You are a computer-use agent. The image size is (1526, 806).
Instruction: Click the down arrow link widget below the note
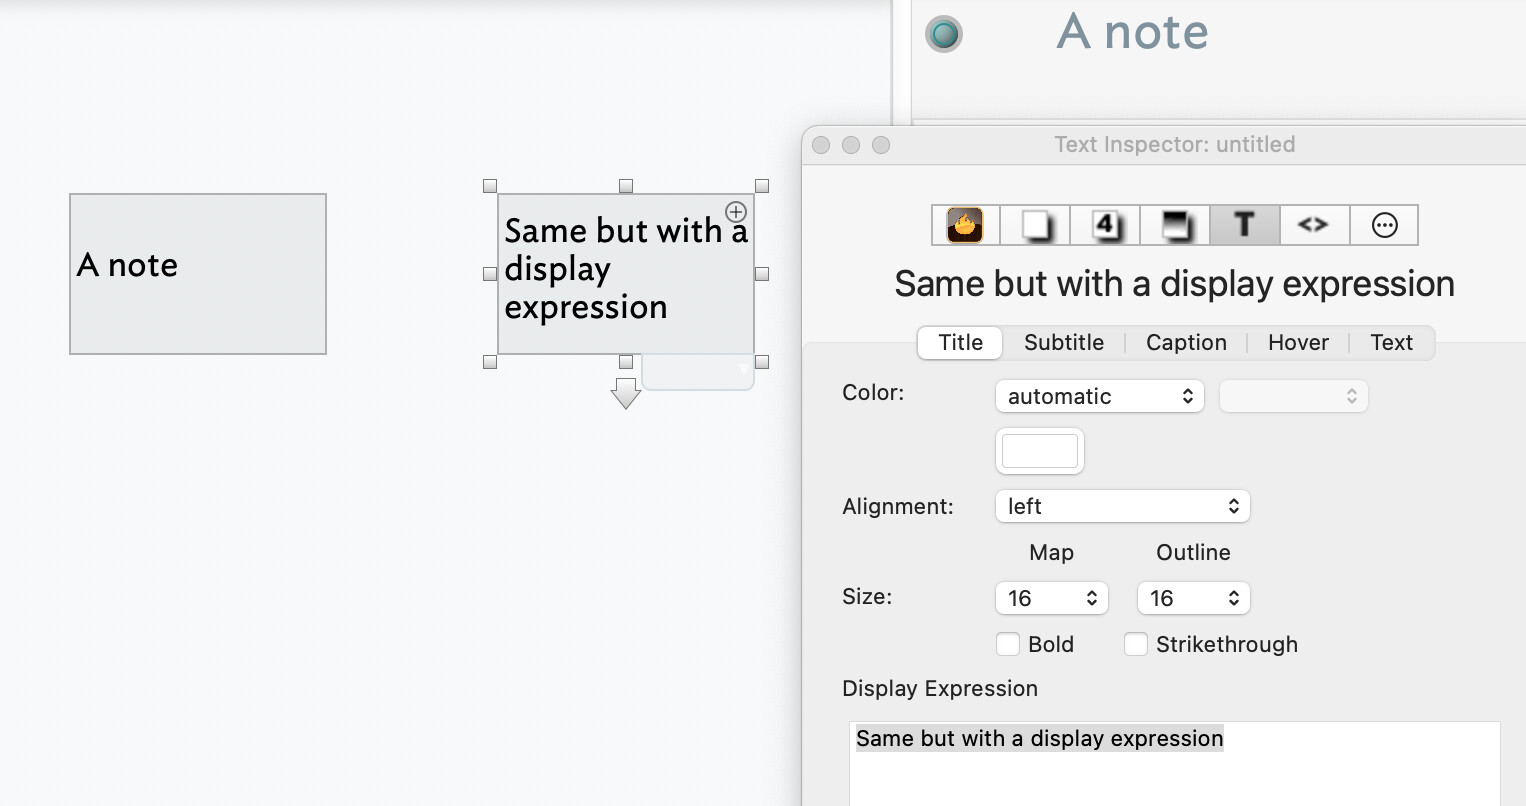pos(626,393)
